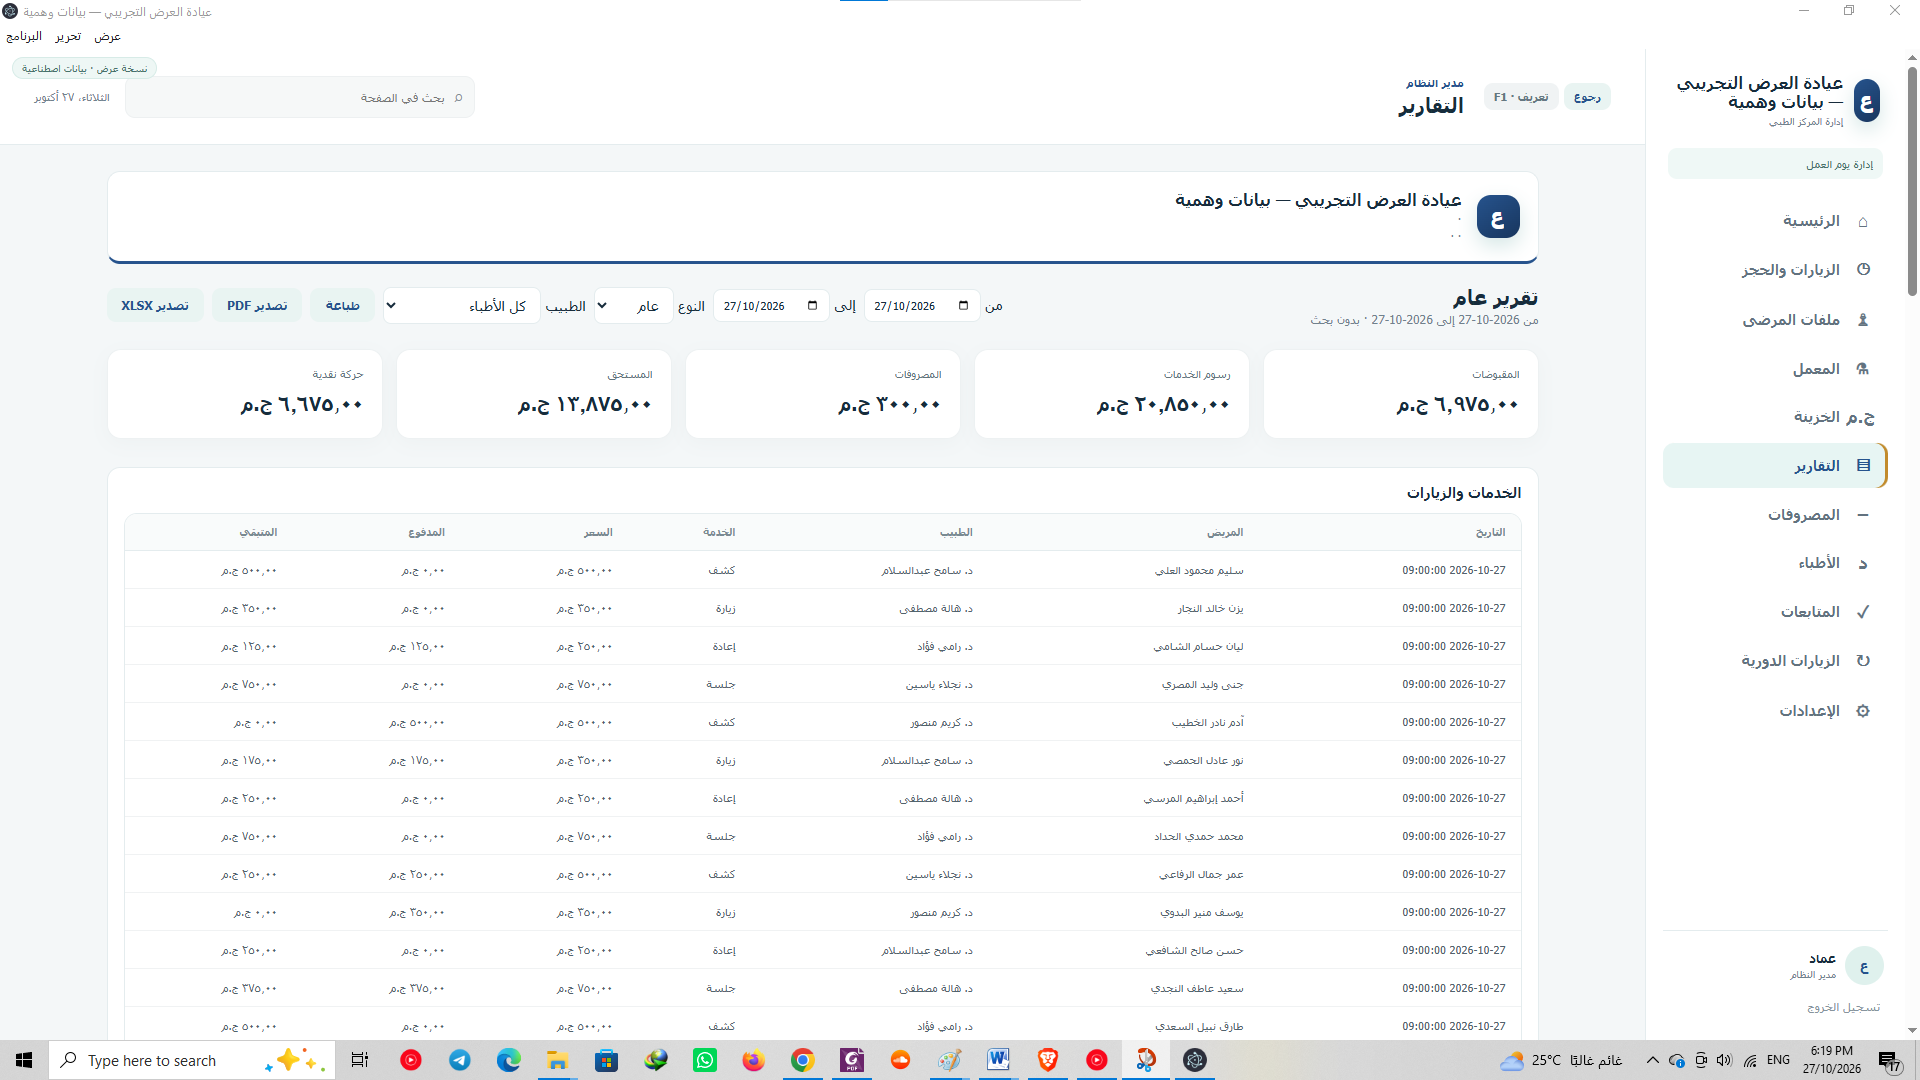
Task: Open taskbar clock showing 6:19 PM
Action: (1831, 1060)
